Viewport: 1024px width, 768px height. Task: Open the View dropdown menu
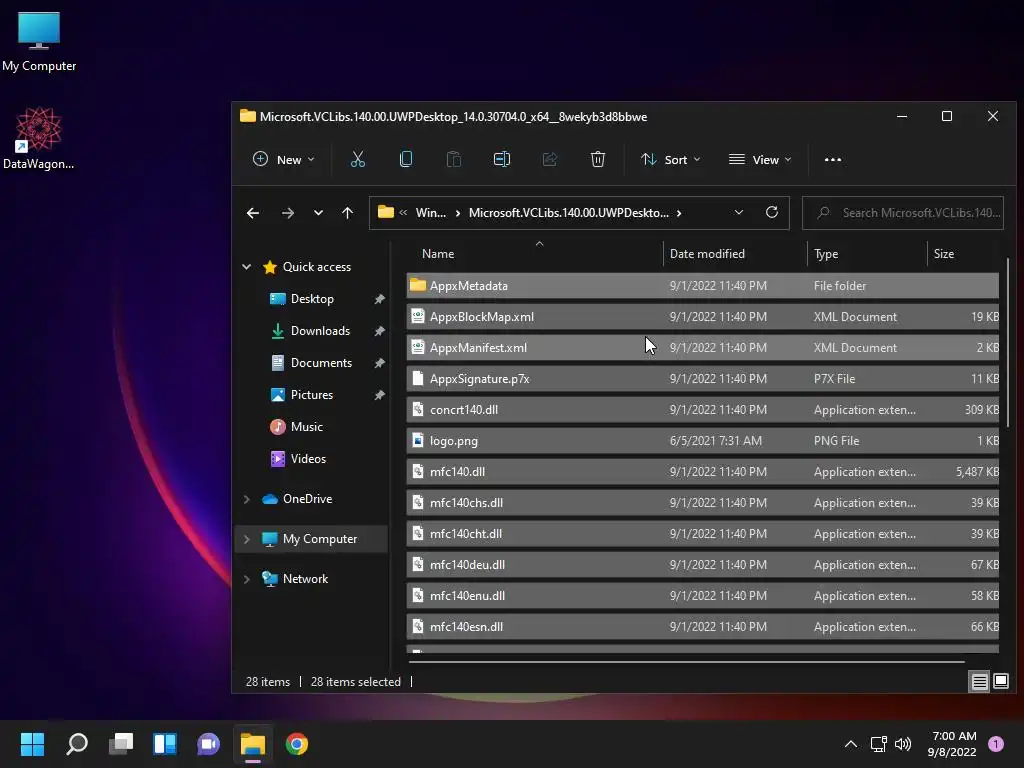[x=760, y=159]
